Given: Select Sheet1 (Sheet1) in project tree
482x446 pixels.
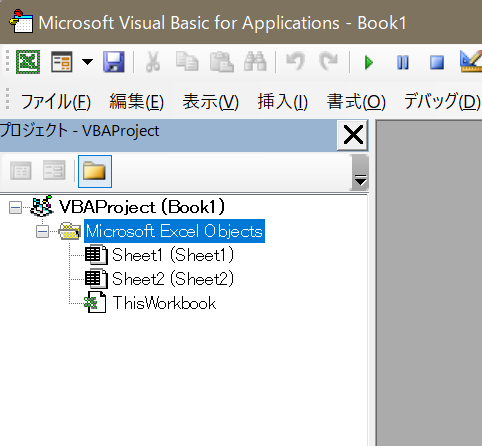Looking at the screenshot, I should click(173, 255).
